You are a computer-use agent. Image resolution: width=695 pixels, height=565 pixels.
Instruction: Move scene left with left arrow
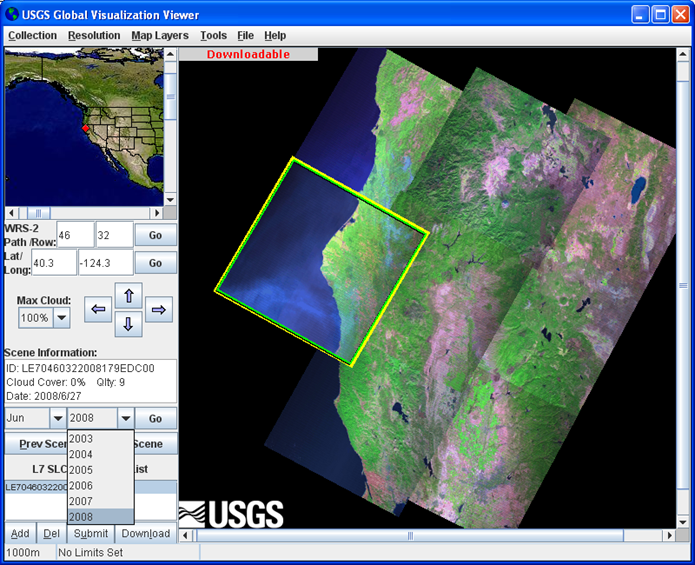pos(98,310)
